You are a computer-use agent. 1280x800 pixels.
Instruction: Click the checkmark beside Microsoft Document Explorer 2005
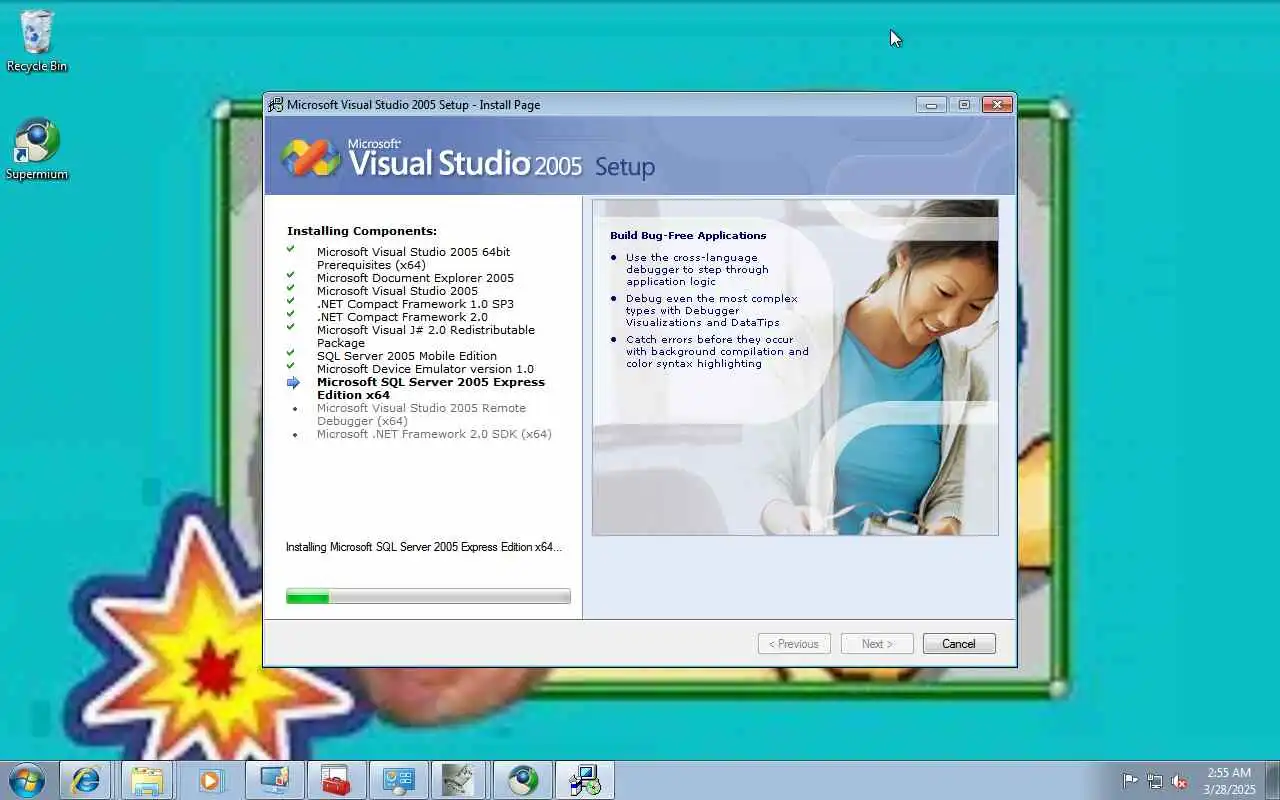[x=291, y=275]
